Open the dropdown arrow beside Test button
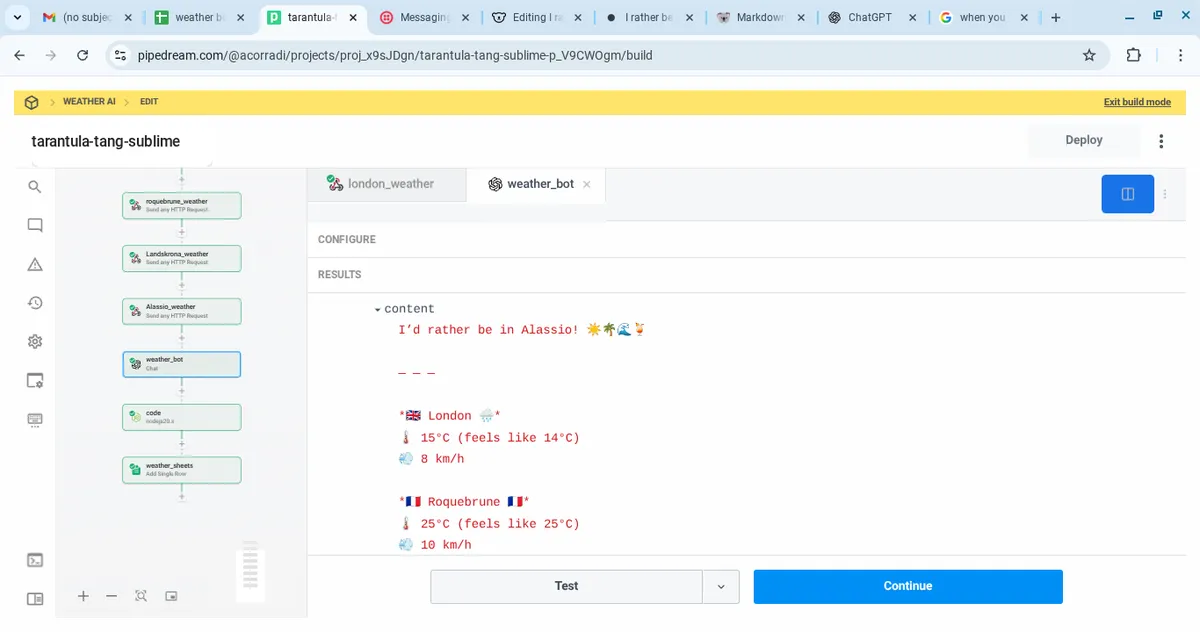This screenshot has width=1200, height=632. [x=721, y=587]
